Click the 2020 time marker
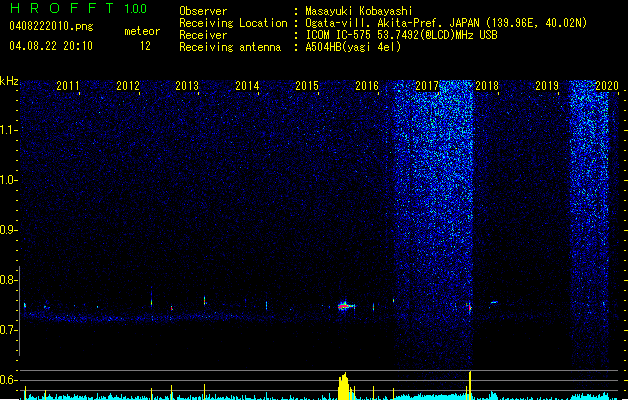629x400 pixels. tap(607, 86)
